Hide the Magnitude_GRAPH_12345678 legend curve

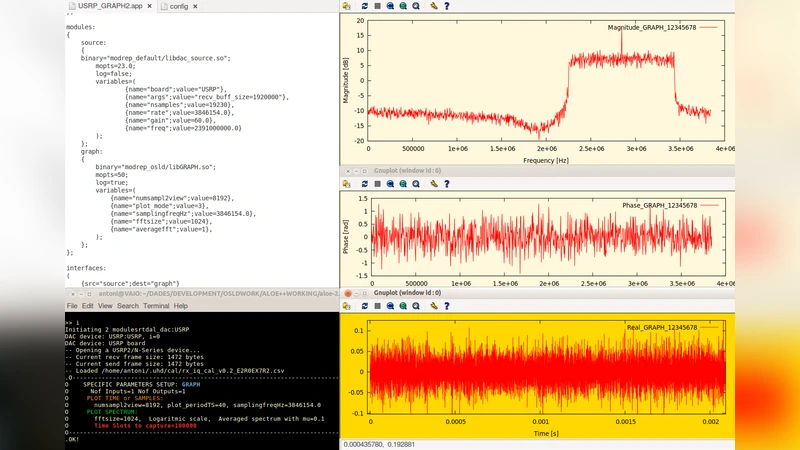tap(650, 27)
